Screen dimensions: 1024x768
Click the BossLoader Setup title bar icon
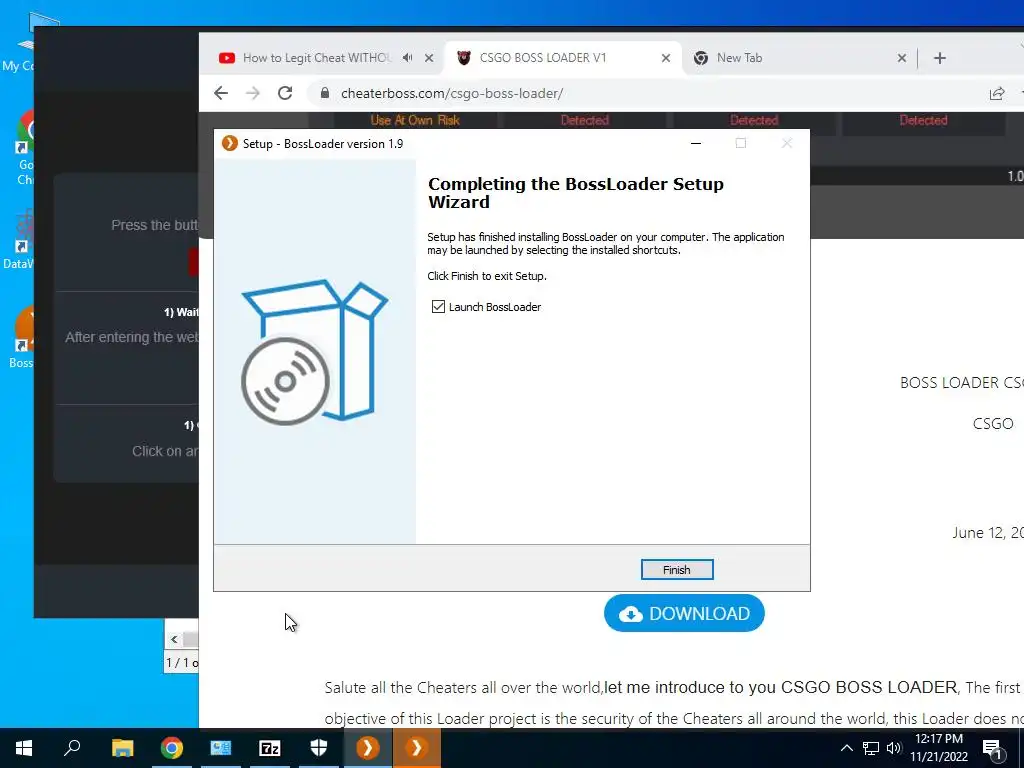point(230,143)
